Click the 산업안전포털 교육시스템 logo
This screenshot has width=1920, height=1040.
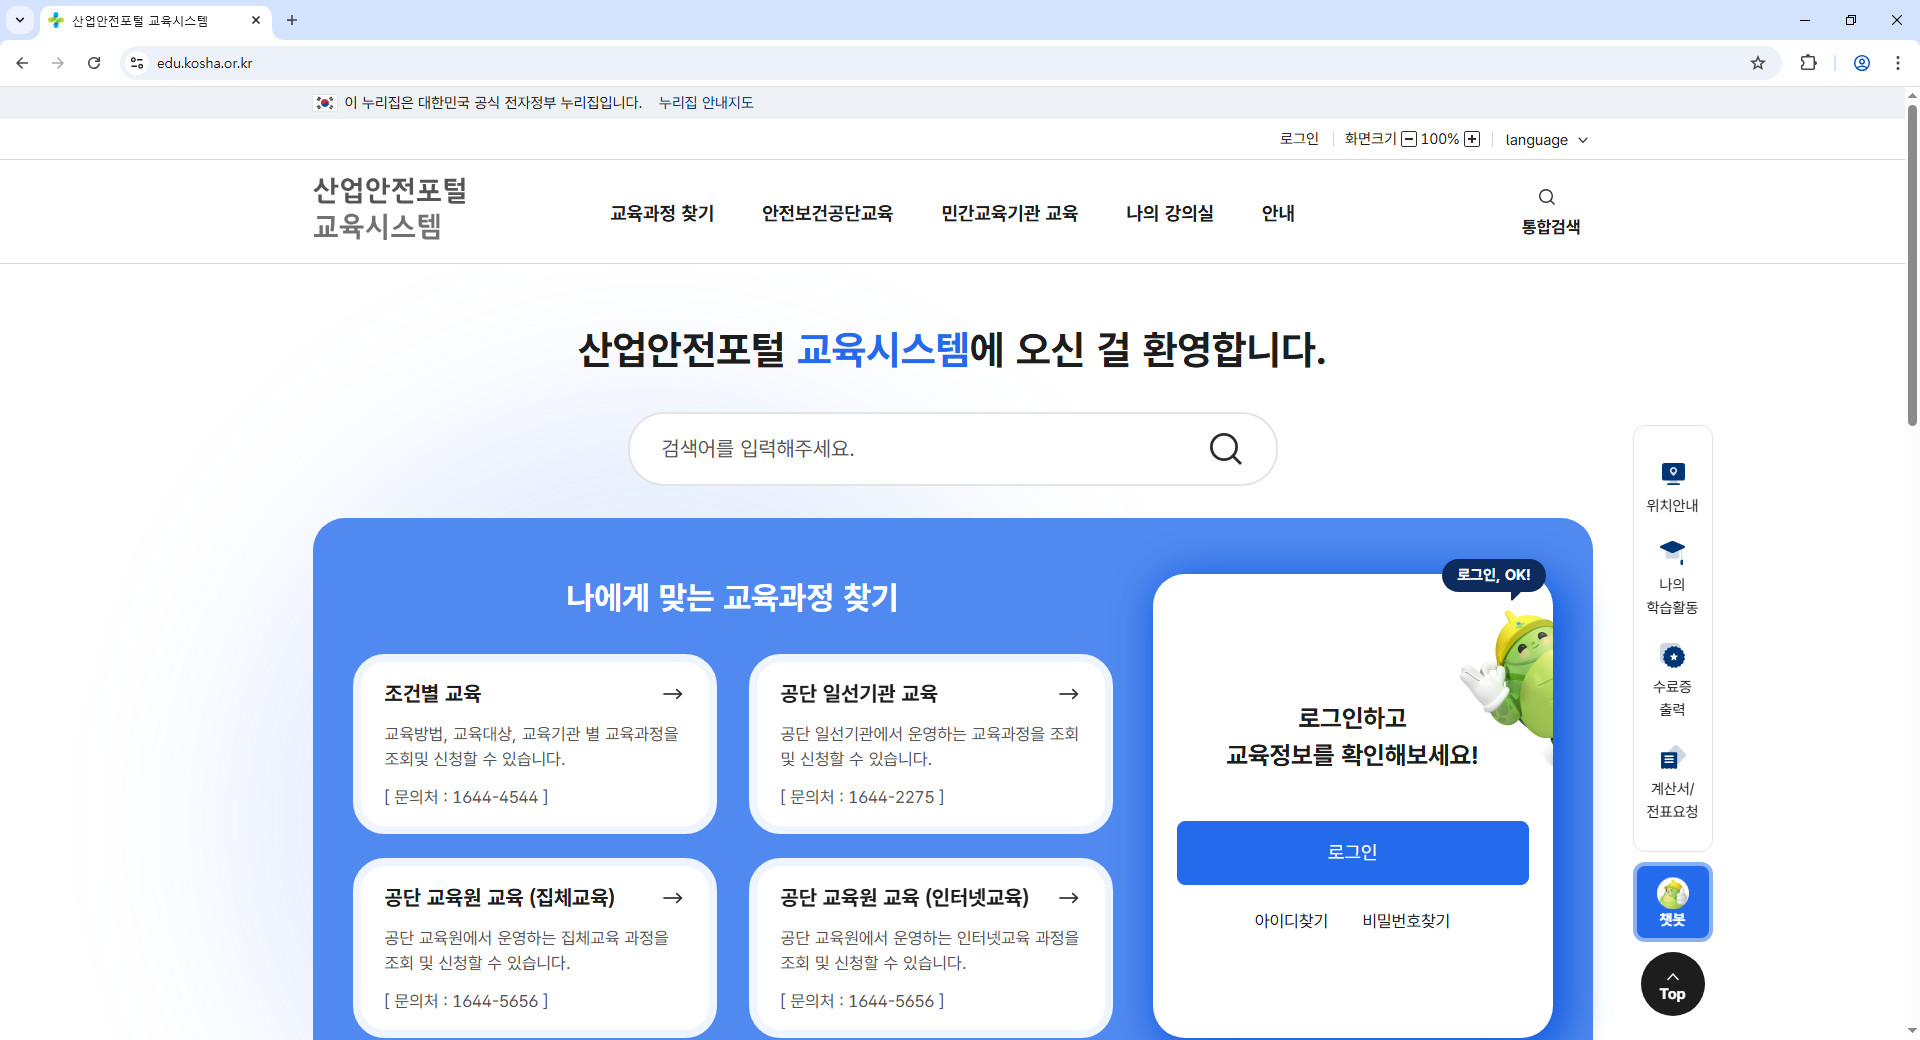[x=390, y=208]
